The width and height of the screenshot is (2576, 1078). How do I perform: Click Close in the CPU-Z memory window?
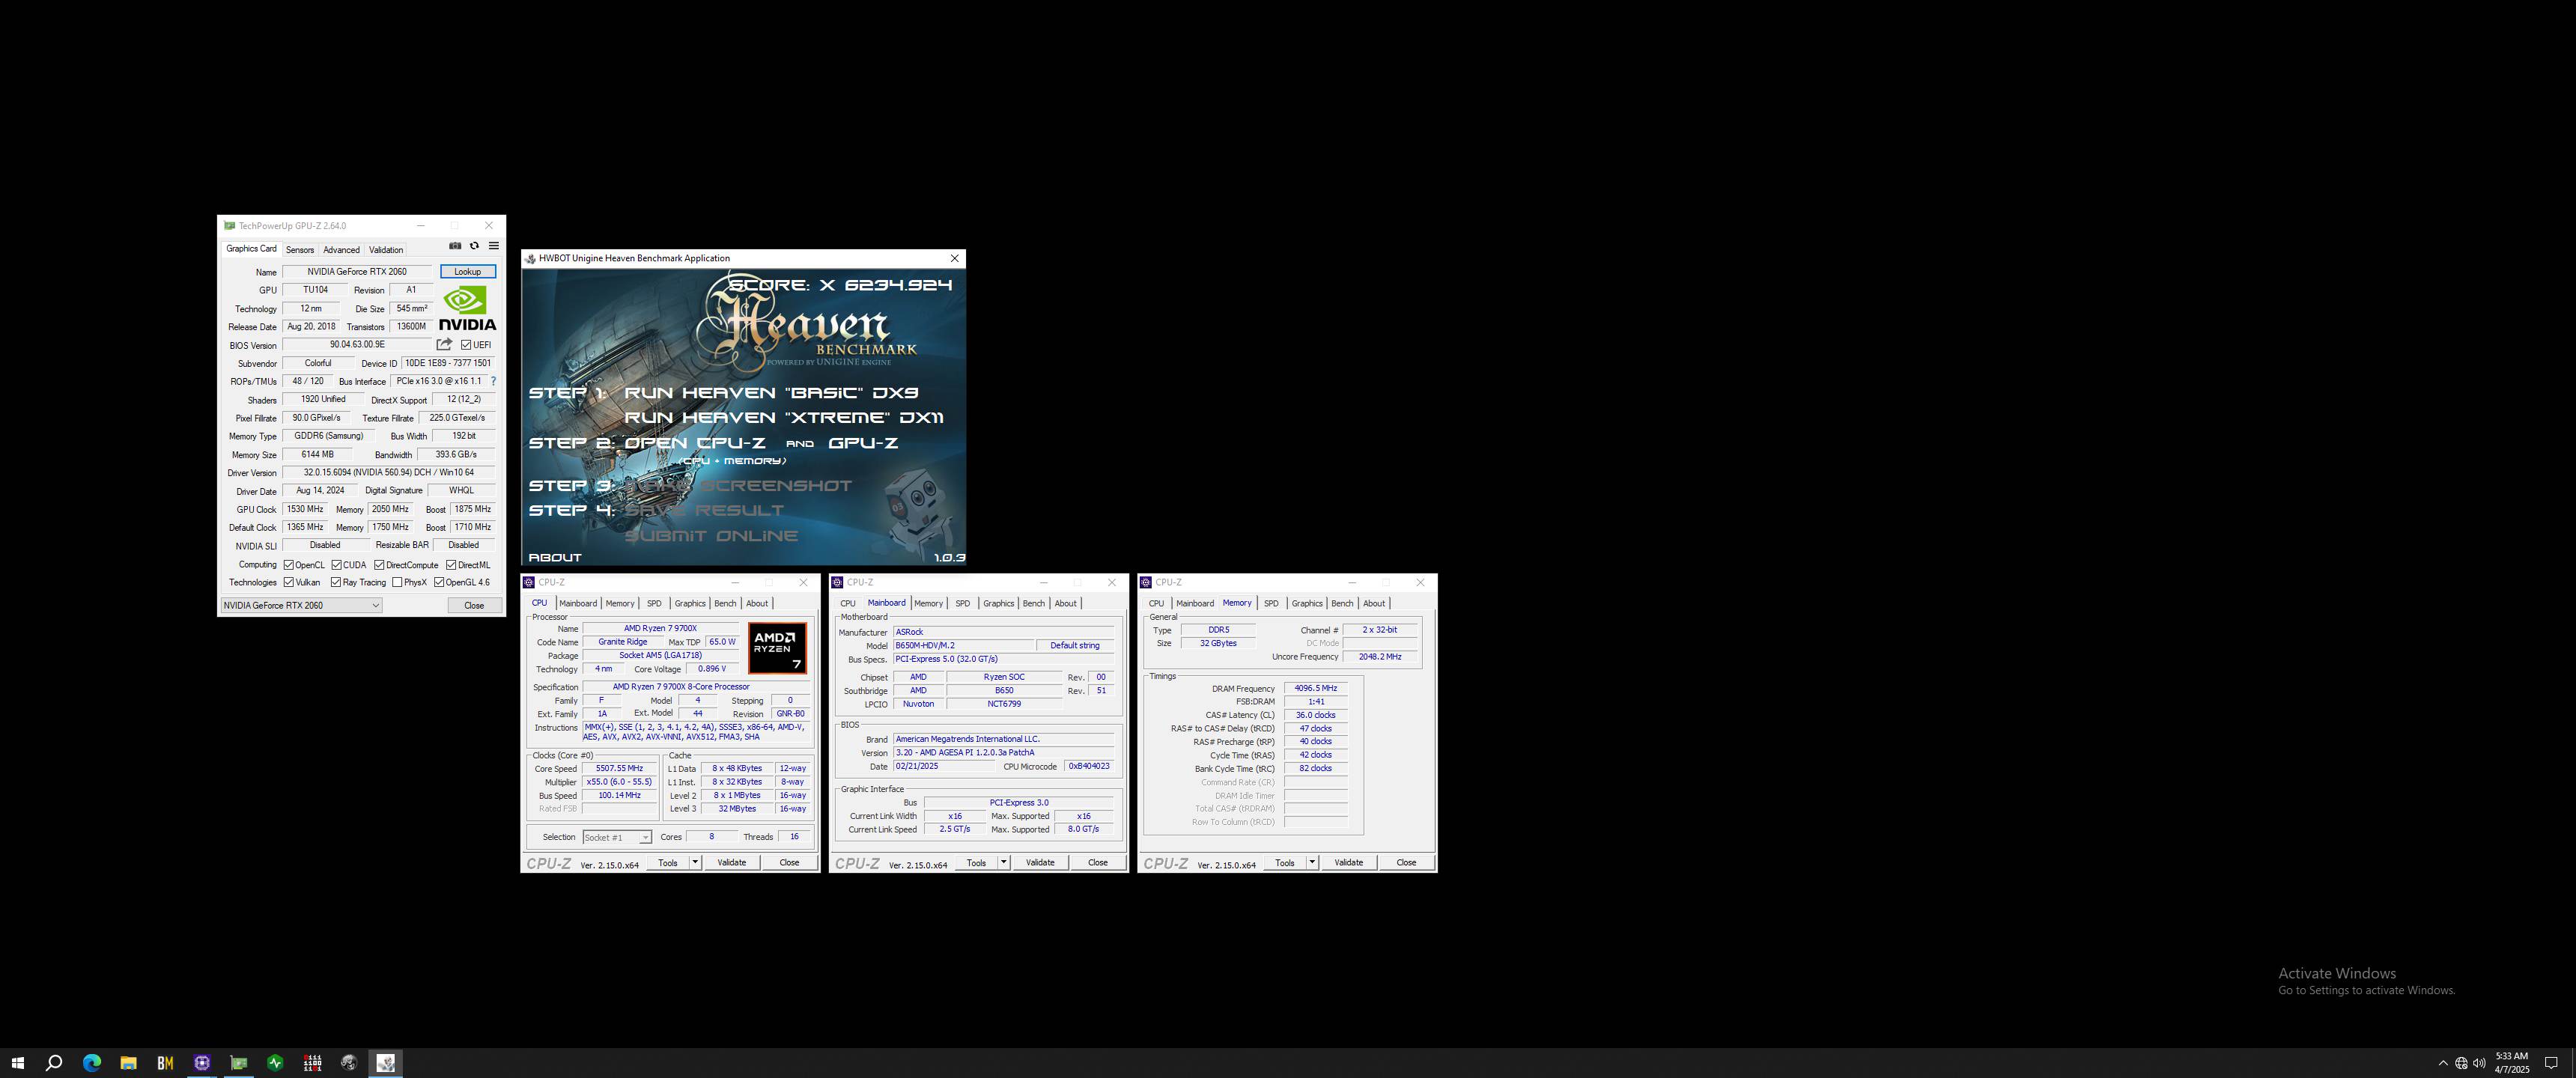click(x=1406, y=862)
